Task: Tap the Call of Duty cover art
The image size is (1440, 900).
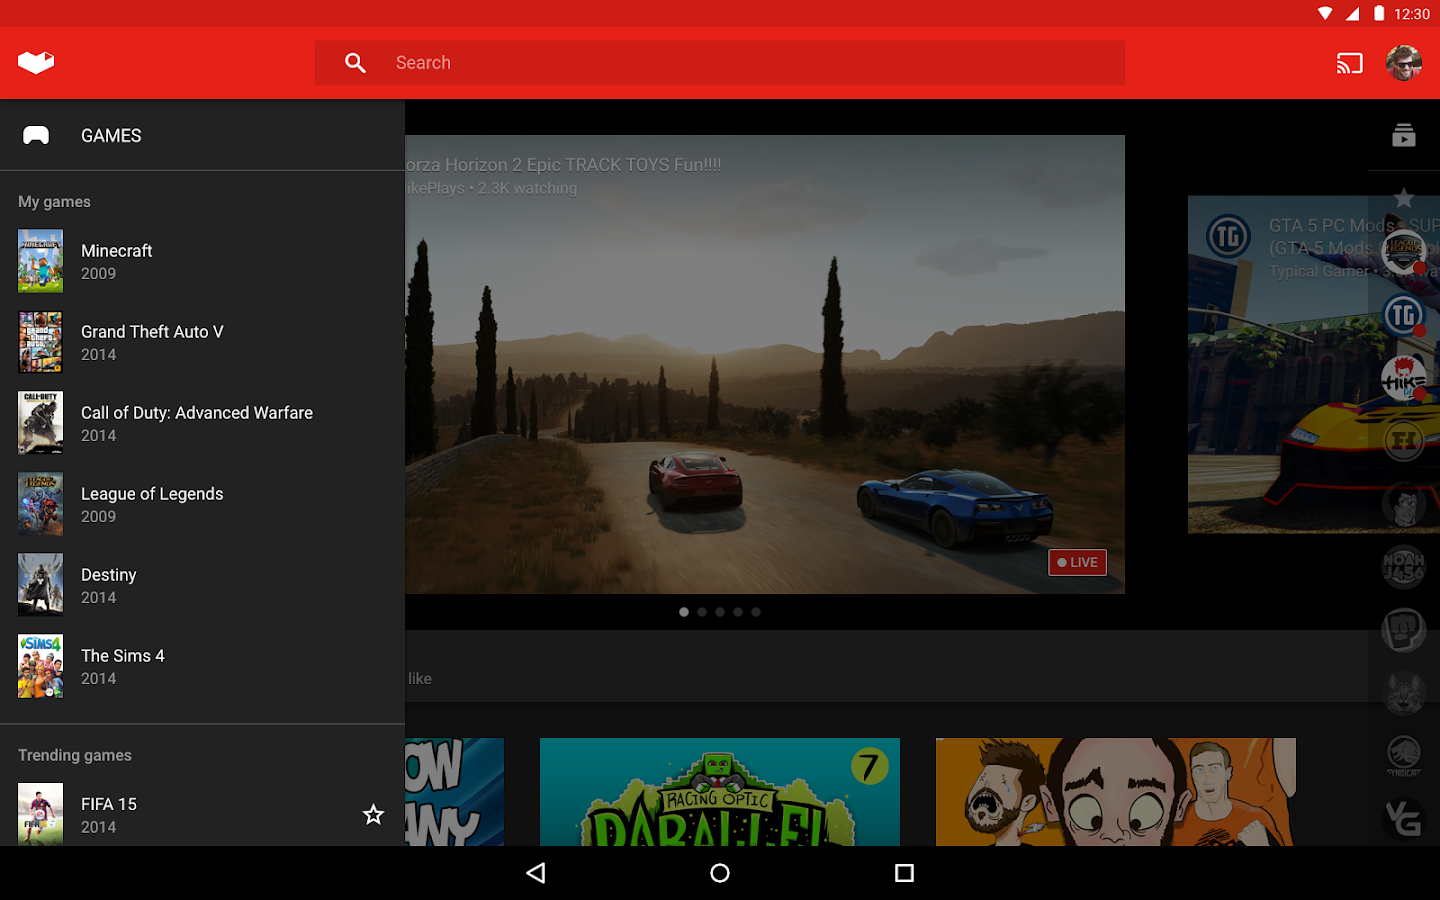Action: (x=40, y=423)
